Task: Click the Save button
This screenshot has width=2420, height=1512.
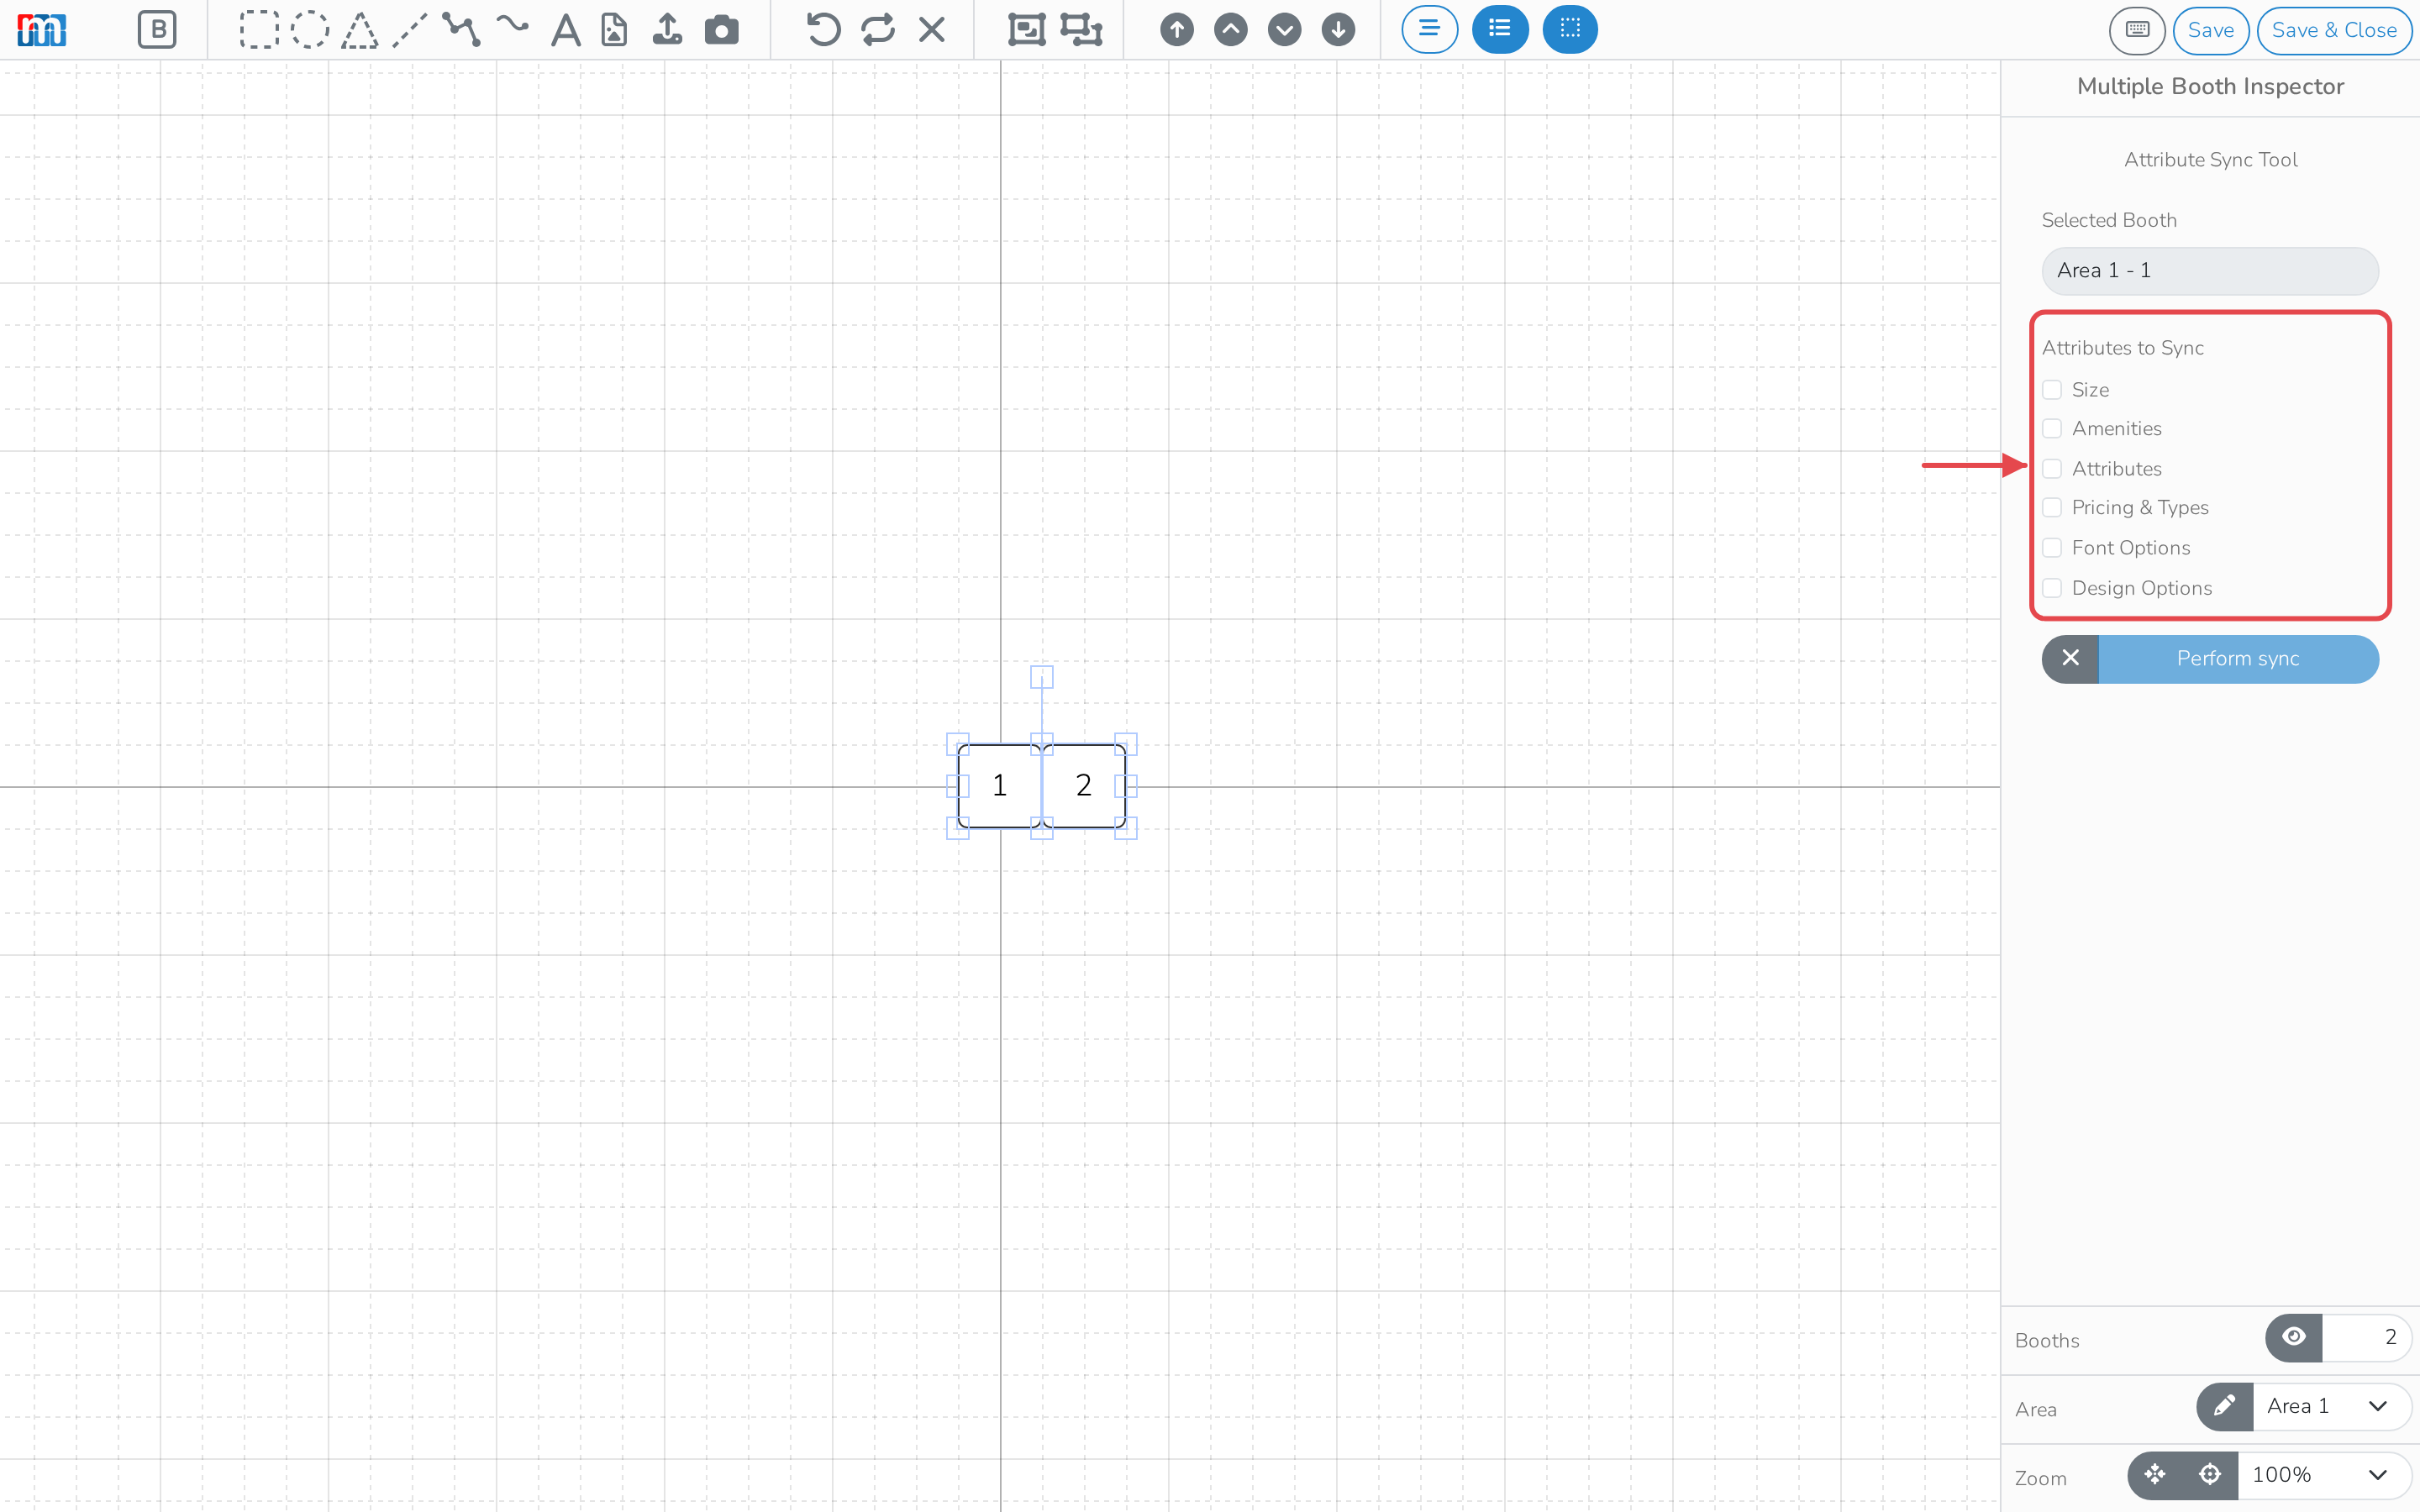Action: tap(2211, 30)
